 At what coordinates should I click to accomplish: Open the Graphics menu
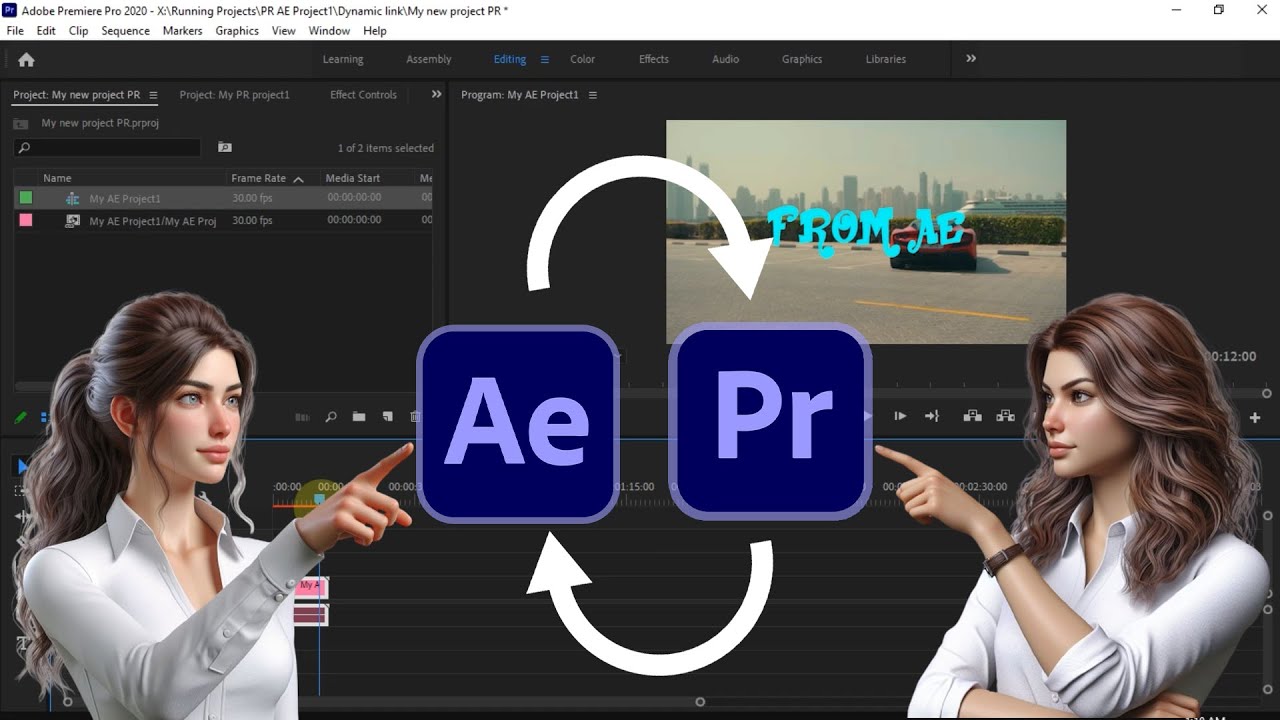(237, 31)
